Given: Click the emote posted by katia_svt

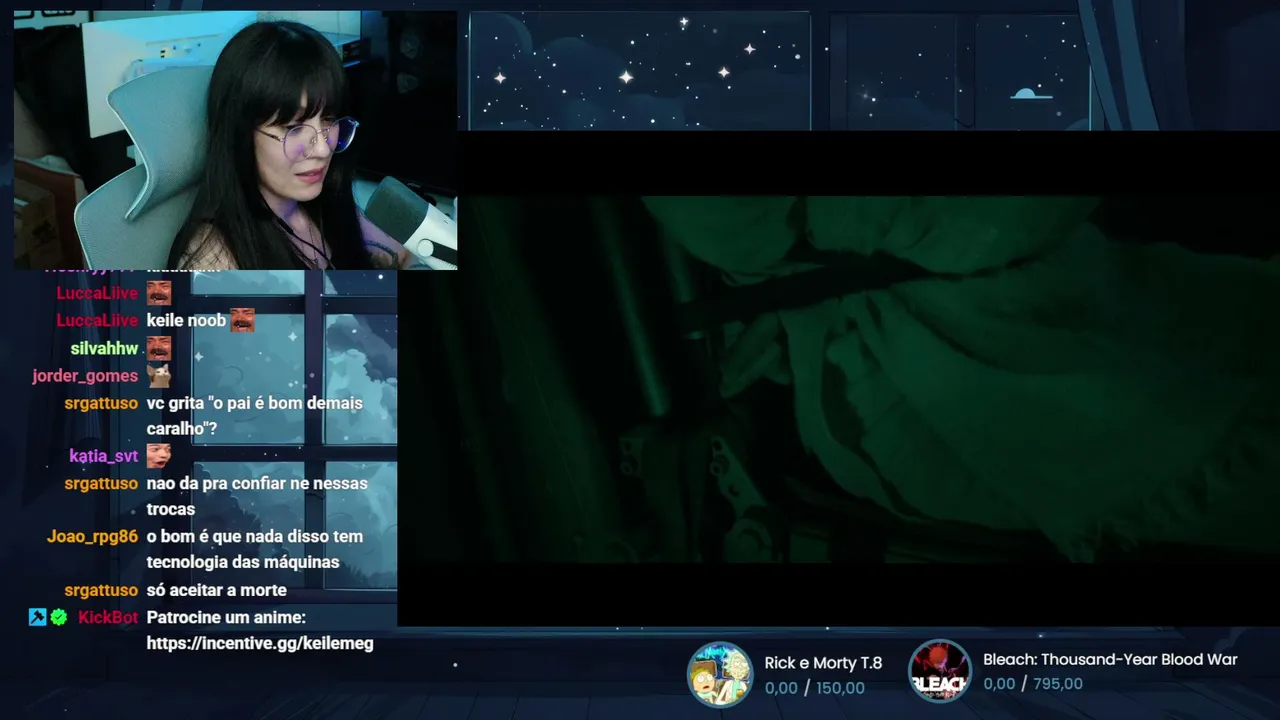Looking at the screenshot, I should tap(159, 456).
